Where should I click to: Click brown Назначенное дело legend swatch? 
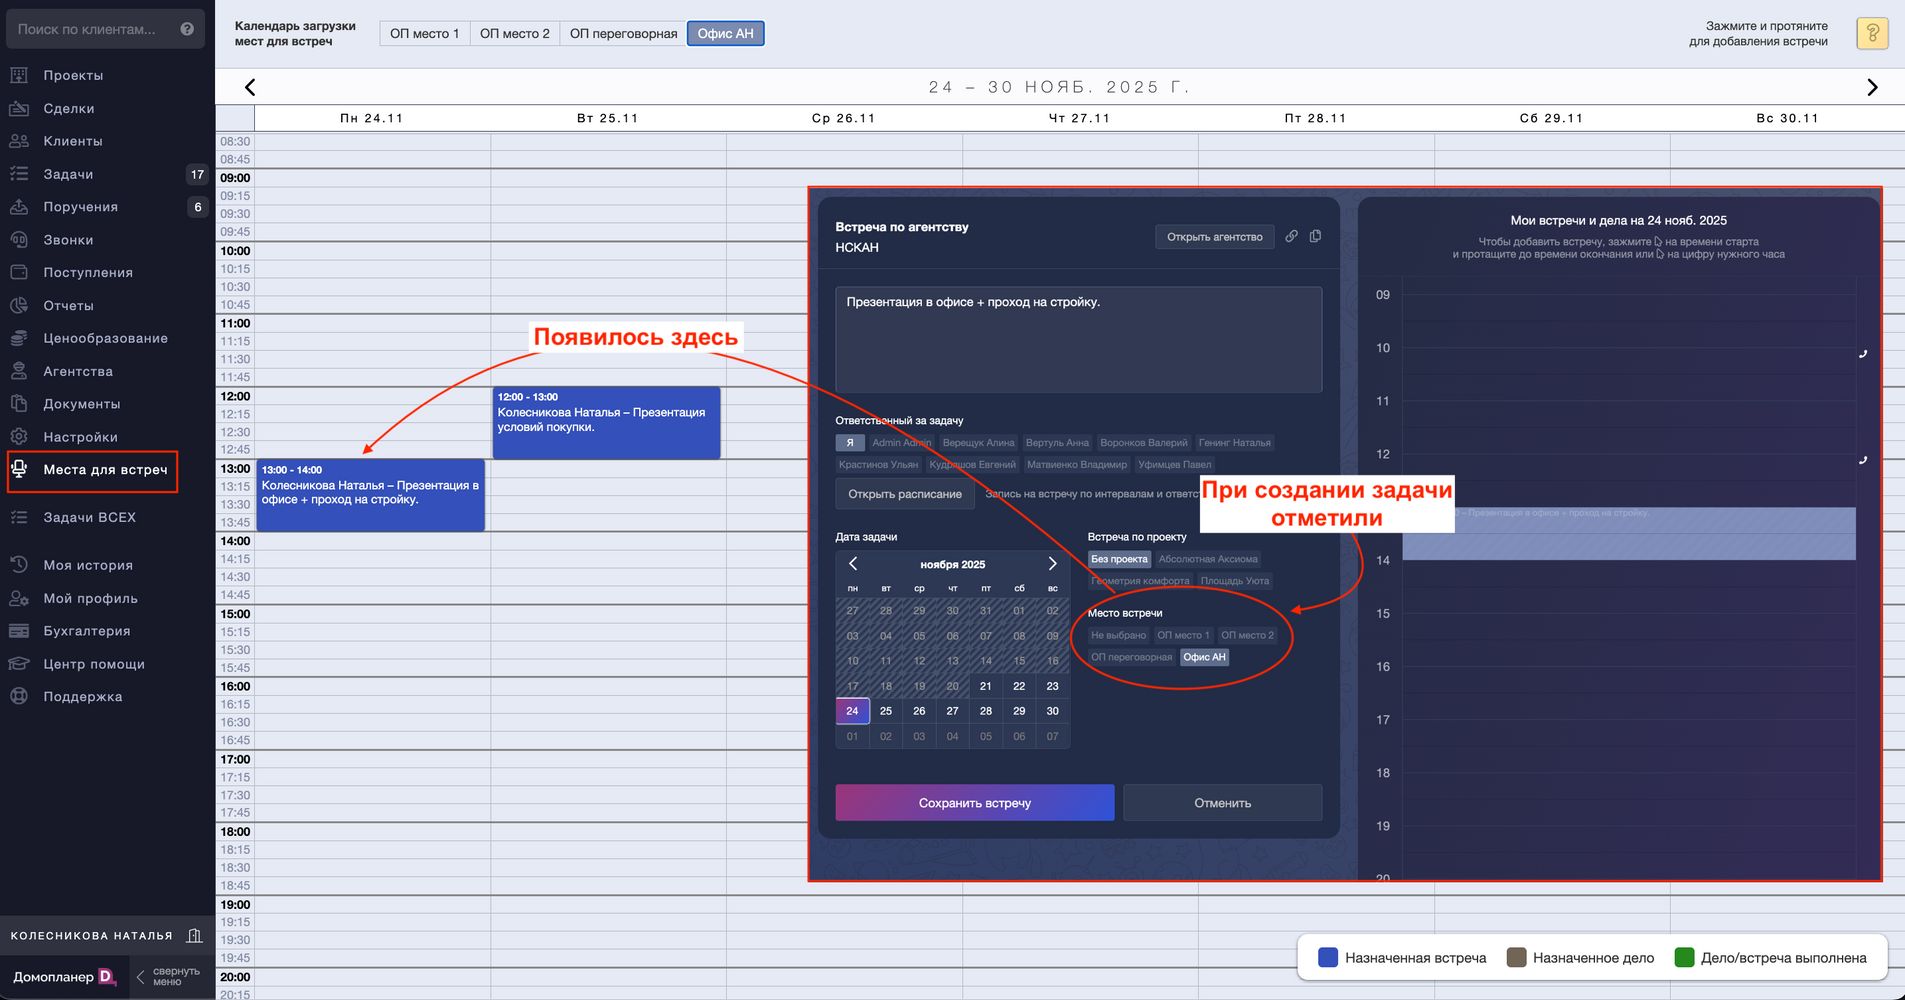[x=1516, y=958]
